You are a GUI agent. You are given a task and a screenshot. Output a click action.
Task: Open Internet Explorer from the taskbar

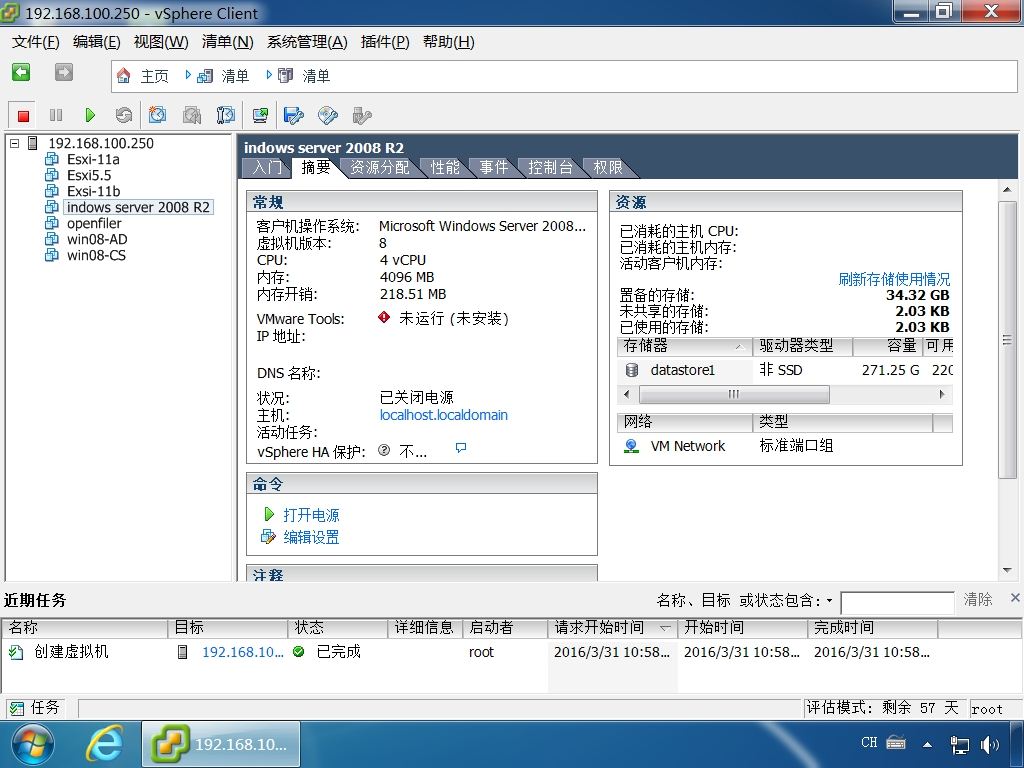pyautogui.click(x=106, y=743)
